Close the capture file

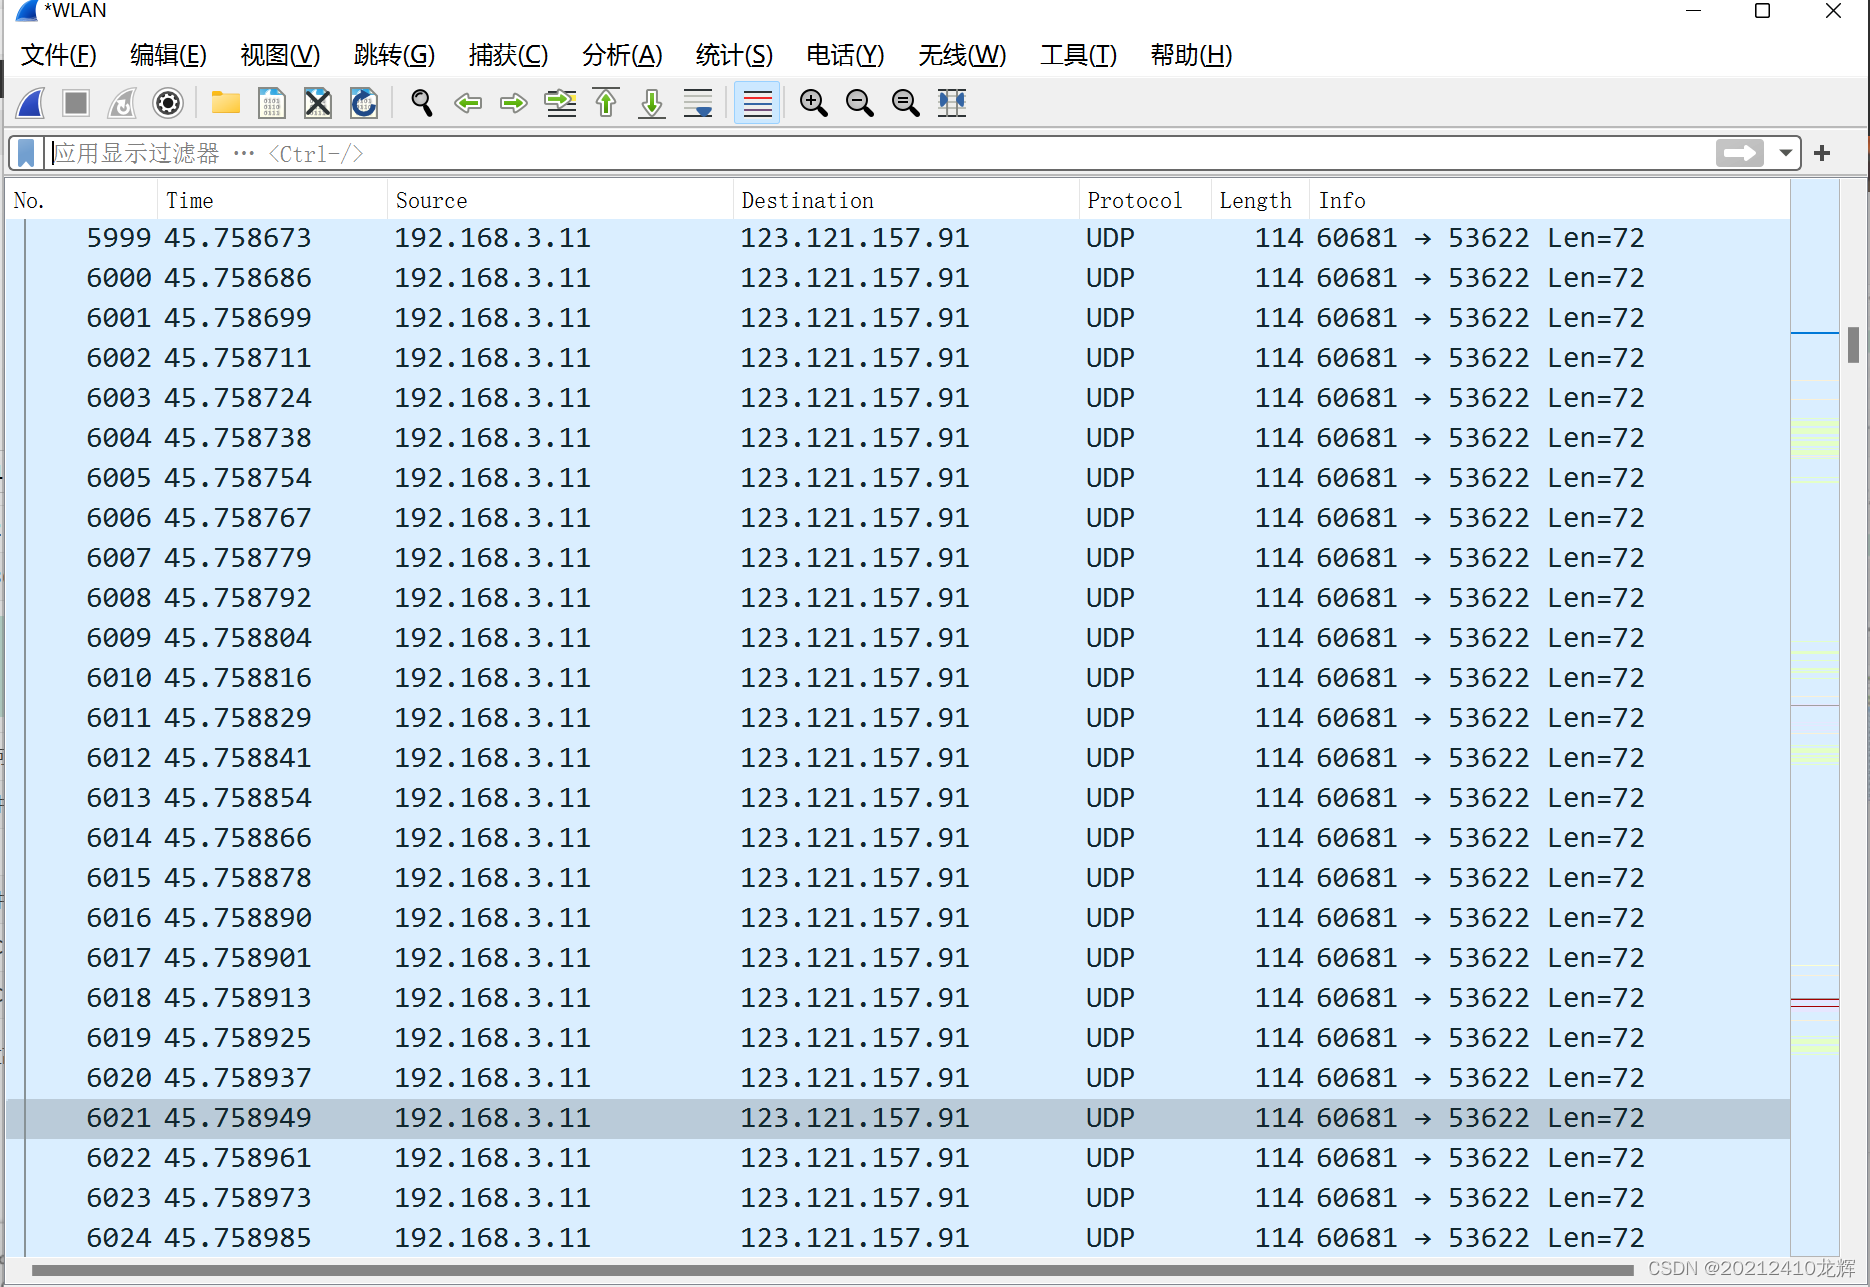click(x=318, y=103)
